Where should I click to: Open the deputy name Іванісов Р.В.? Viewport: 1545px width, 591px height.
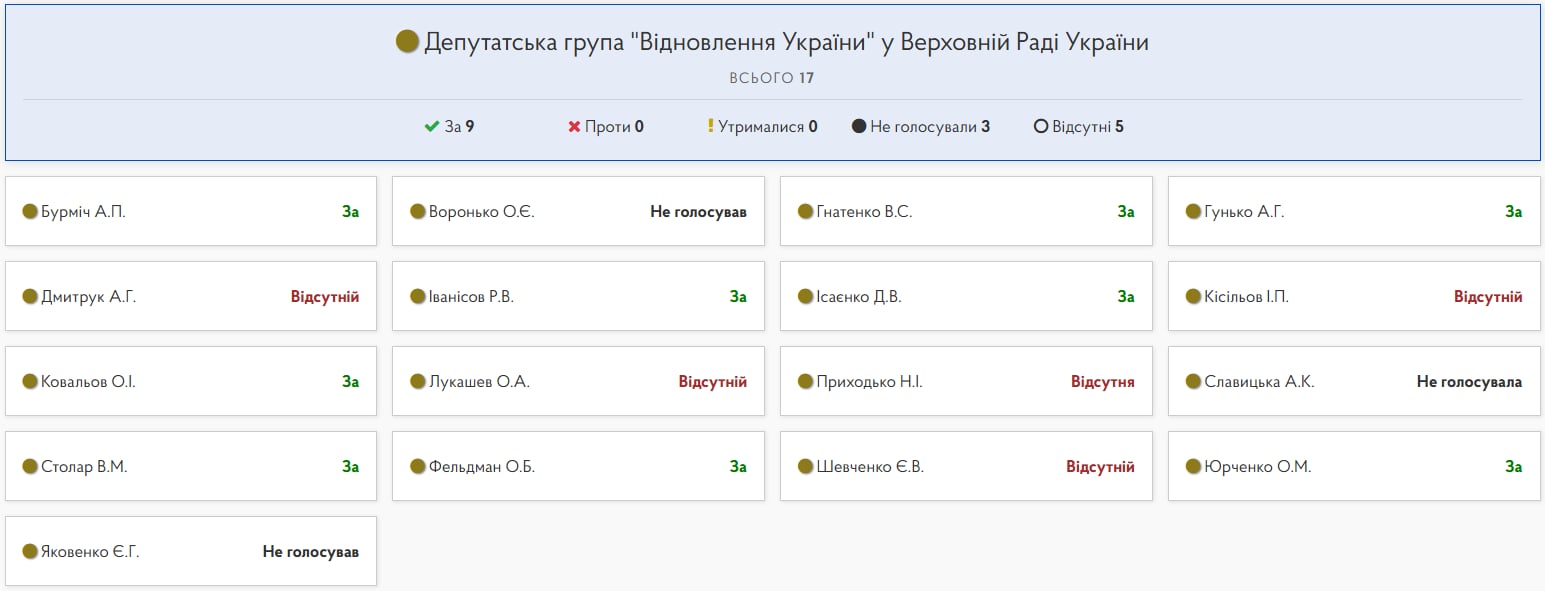pyautogui.click(x=471, y=297)
